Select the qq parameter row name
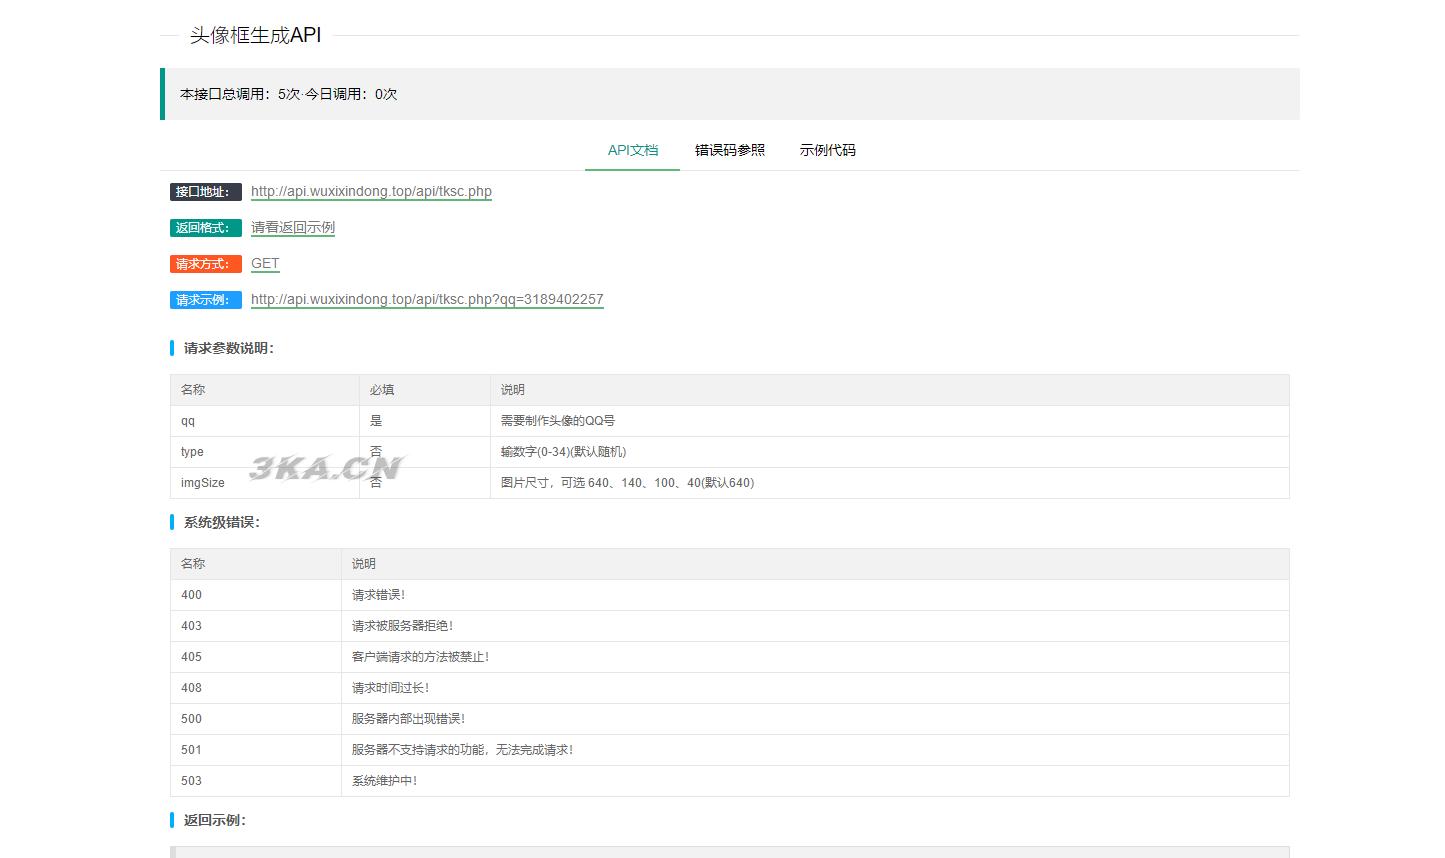The image size is (1445, 858). (188, 421)
